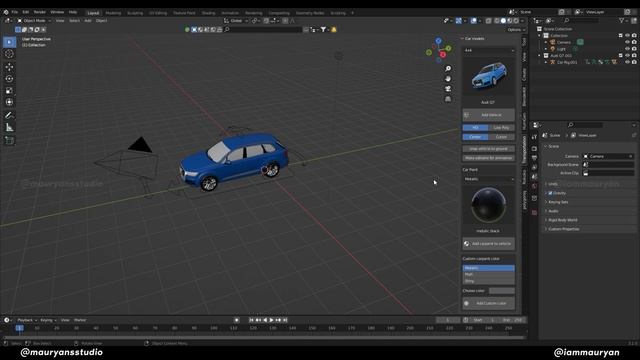Click the Car Rig armature icon
The width and height of the screenshot is (640, 360).
[553, 62]
